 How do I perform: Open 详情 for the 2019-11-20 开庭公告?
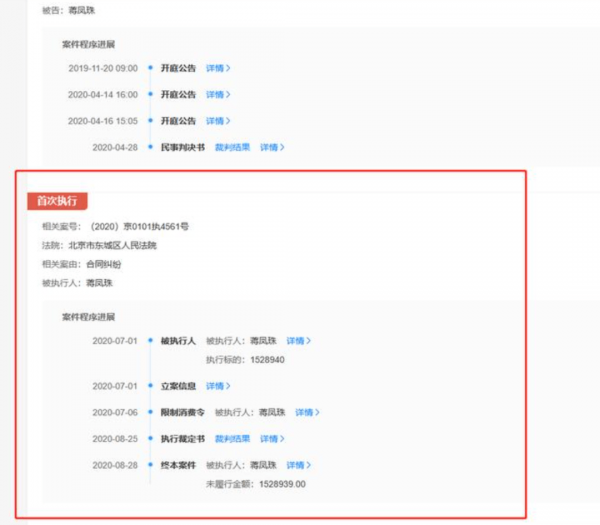pos(215,68)
